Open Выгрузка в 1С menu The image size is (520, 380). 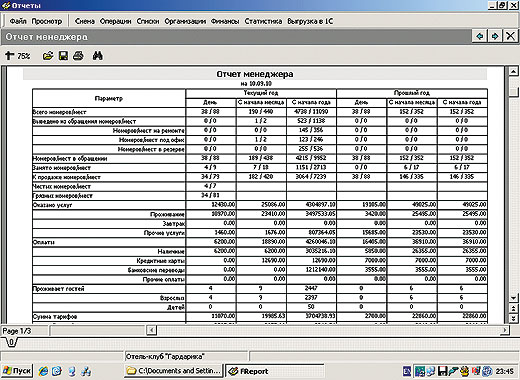coord(310,21)
